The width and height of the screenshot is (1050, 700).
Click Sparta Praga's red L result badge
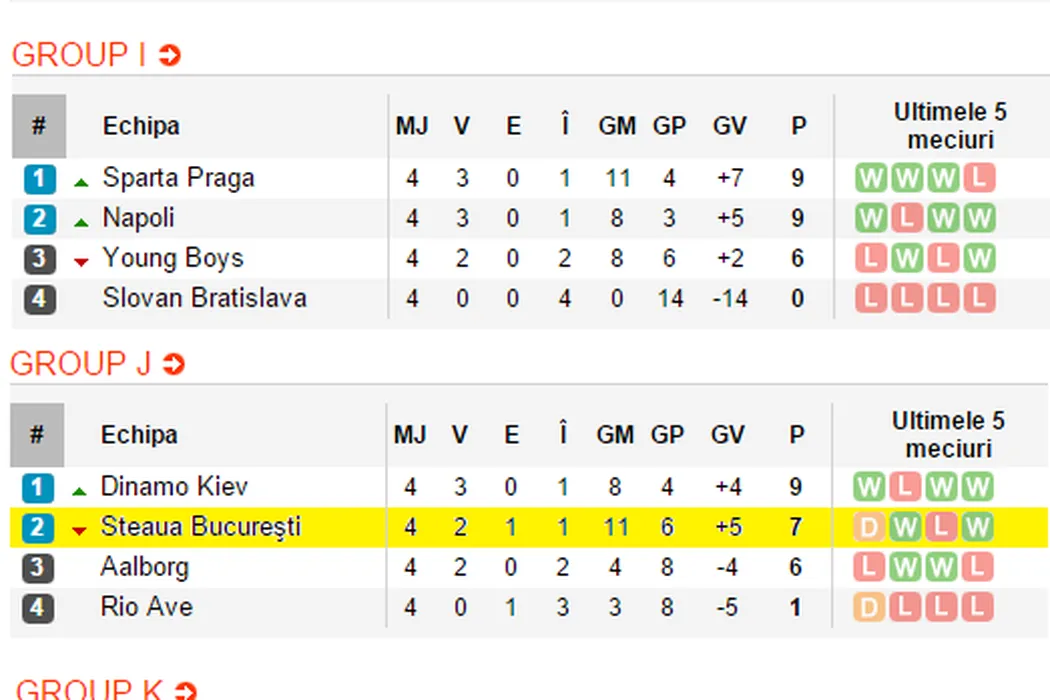point(979,179)
